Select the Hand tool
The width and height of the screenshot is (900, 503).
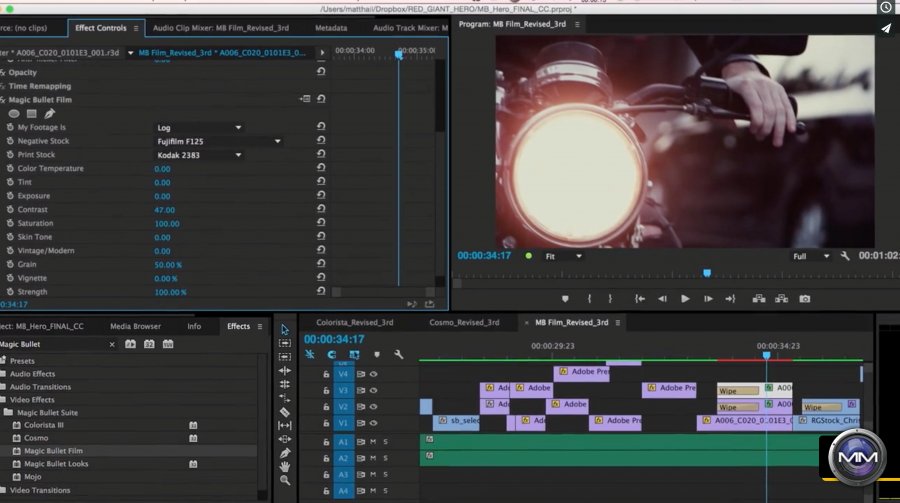click(285, 466)
